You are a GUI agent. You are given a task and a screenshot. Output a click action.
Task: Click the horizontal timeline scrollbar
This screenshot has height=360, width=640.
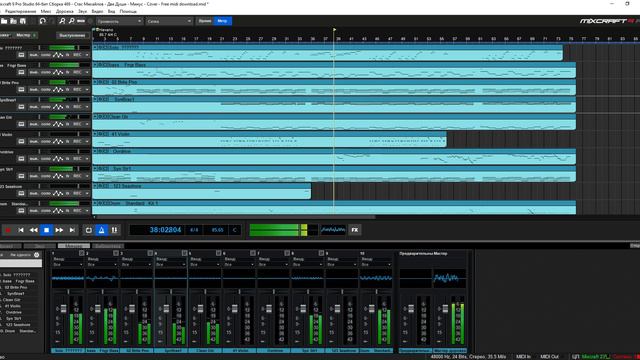235,217
